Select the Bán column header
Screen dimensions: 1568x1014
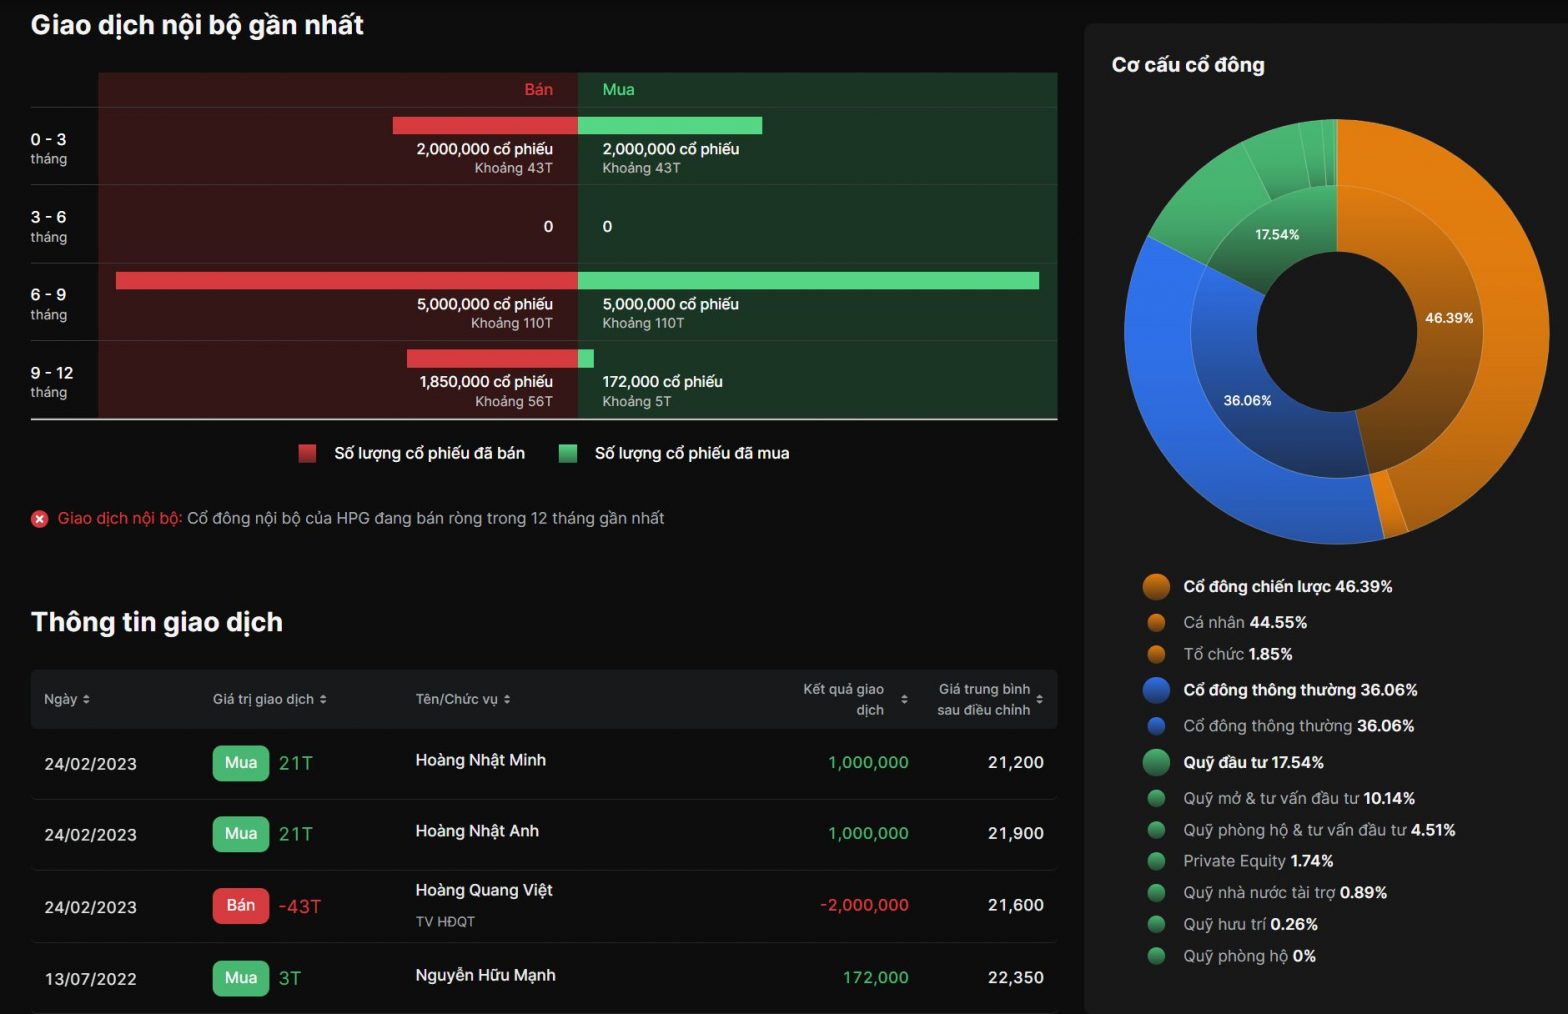[538, 90]
